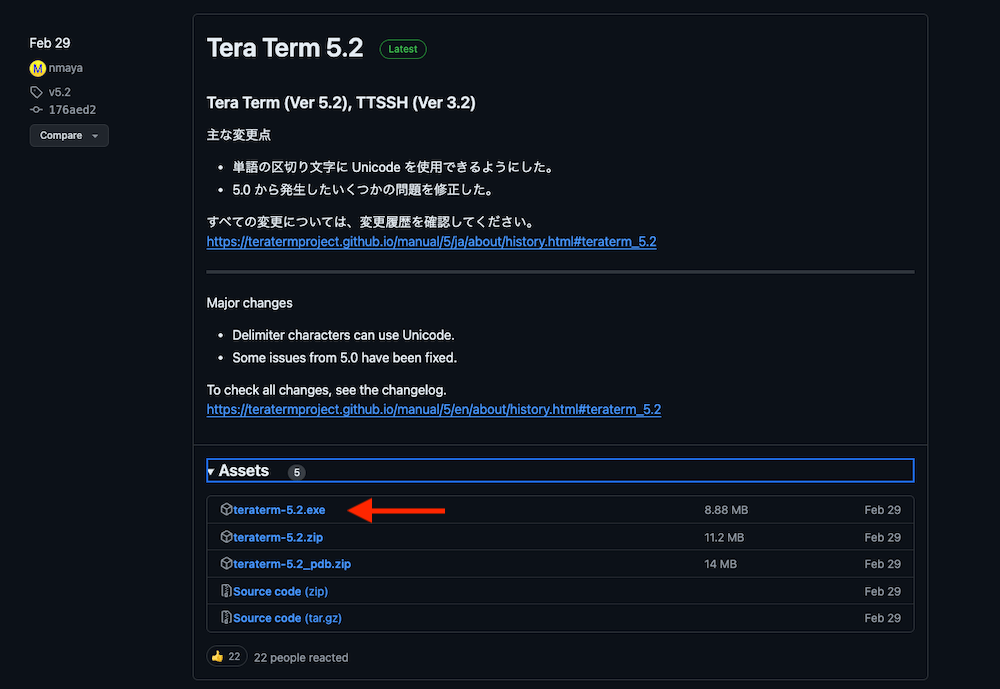Click 'Delimiter characters can use Unicode.' text
The width and height of the screenshot is (1000, 689).
[343, 335]
